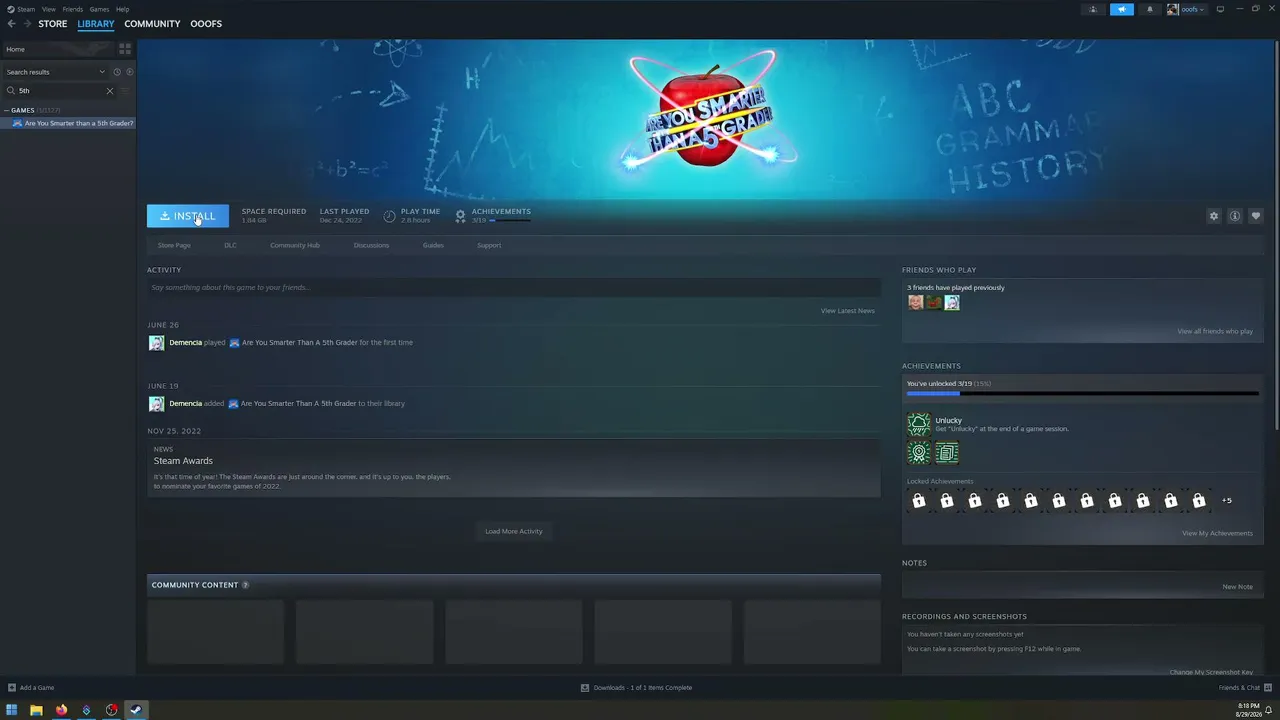The width and height of the screenshot is (1280, 720).
Task: Open the third friend avatar in Friends Who Play
Action: tap(952, 303)
